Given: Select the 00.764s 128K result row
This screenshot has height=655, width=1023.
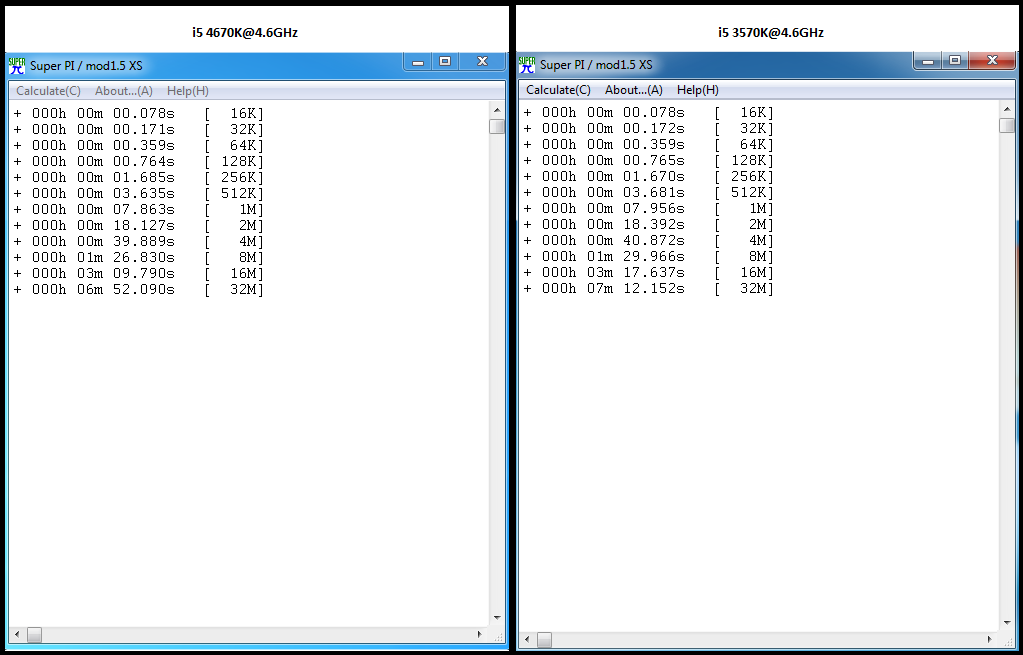Looking at the screenshot, I should 138,162.
